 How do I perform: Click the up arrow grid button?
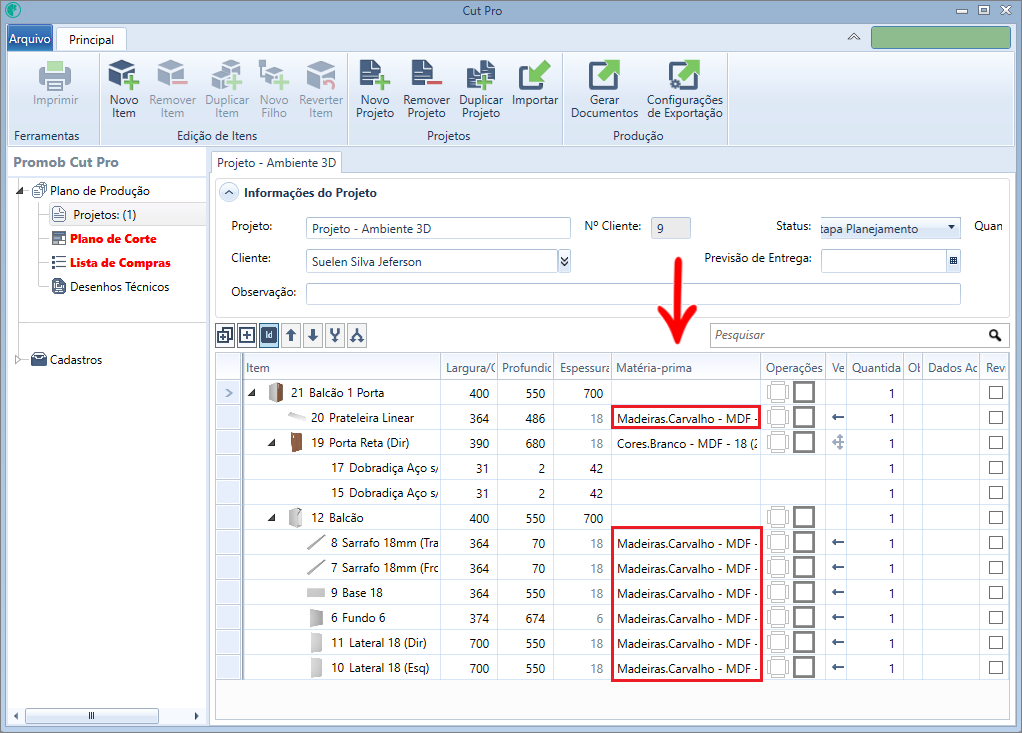[x=291, y=336]
